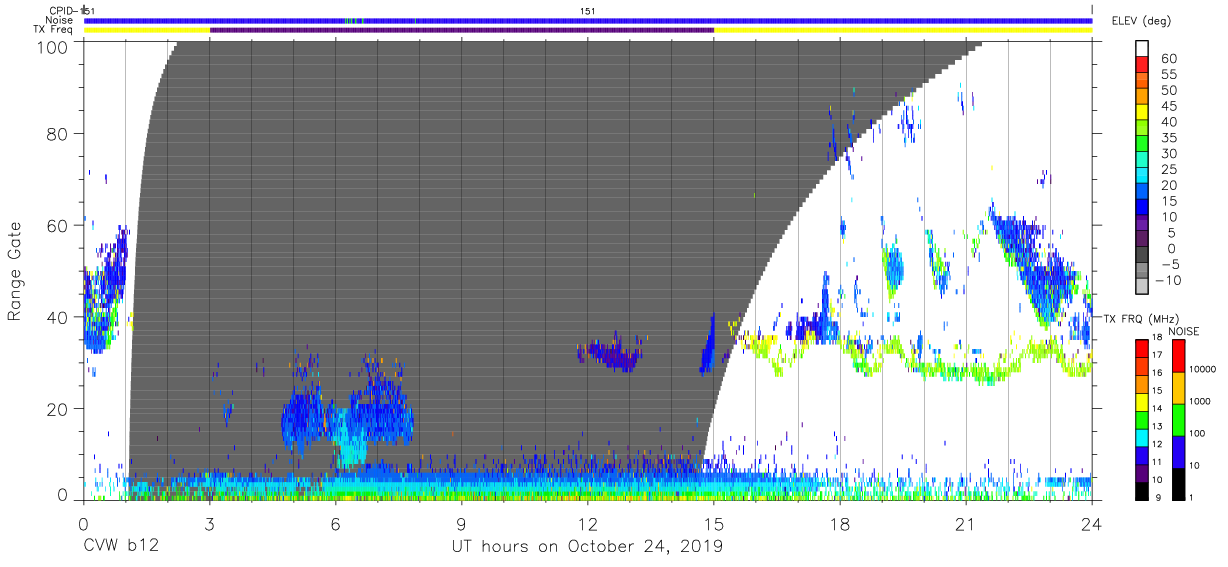Click the x-axis tick label '21'

click(966, 522)
